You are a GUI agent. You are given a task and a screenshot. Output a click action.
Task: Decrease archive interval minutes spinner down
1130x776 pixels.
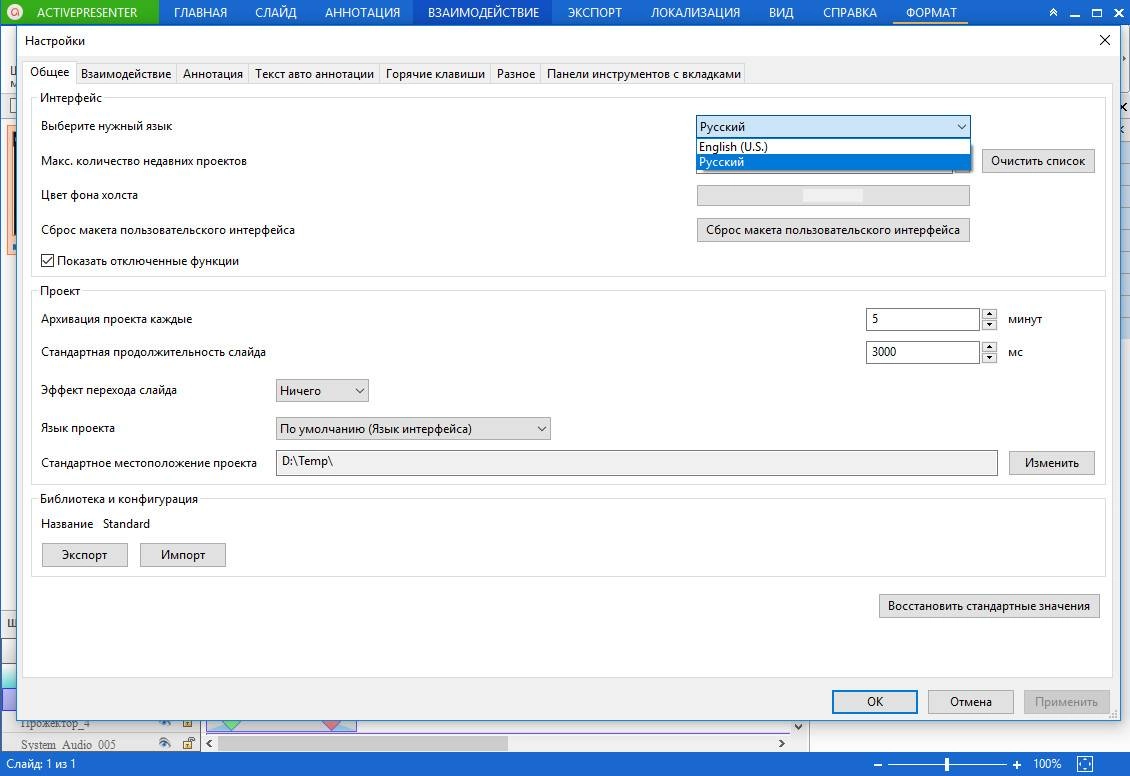(x=989, y=325)
